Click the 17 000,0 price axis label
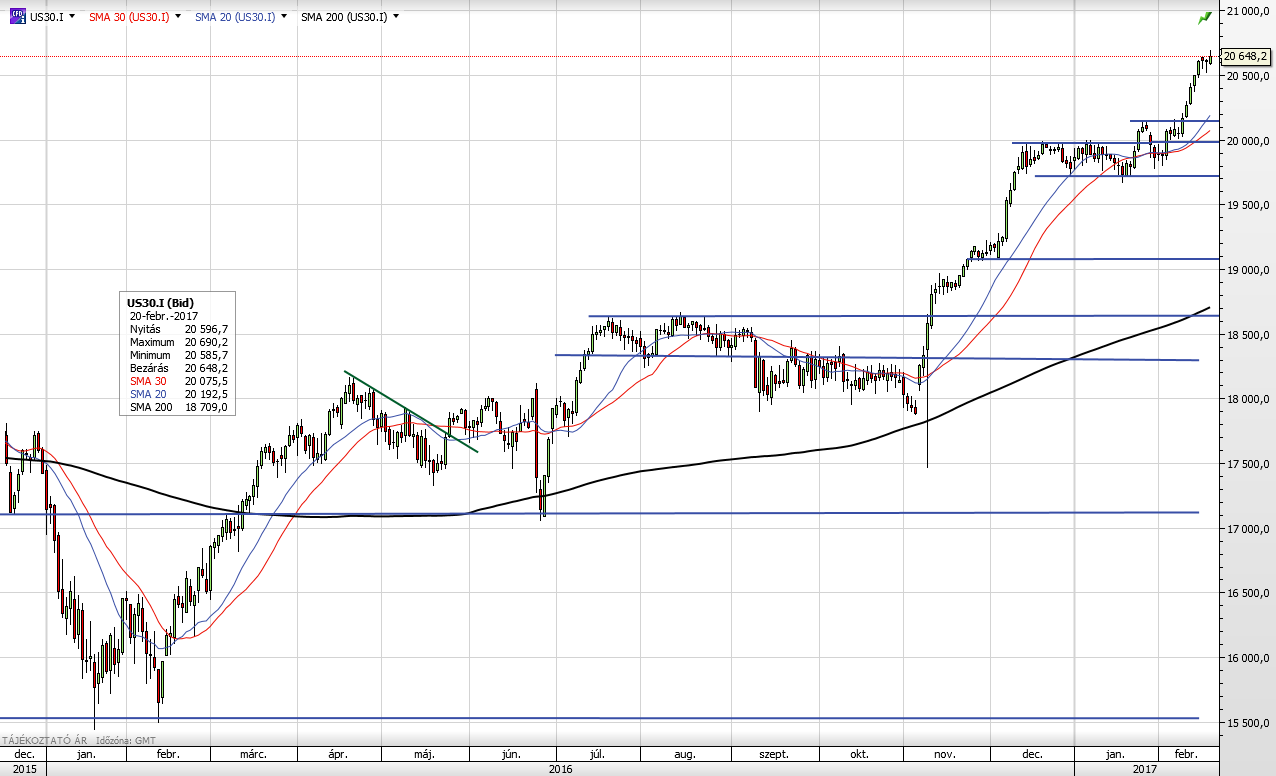 [x=1247, y=529]
